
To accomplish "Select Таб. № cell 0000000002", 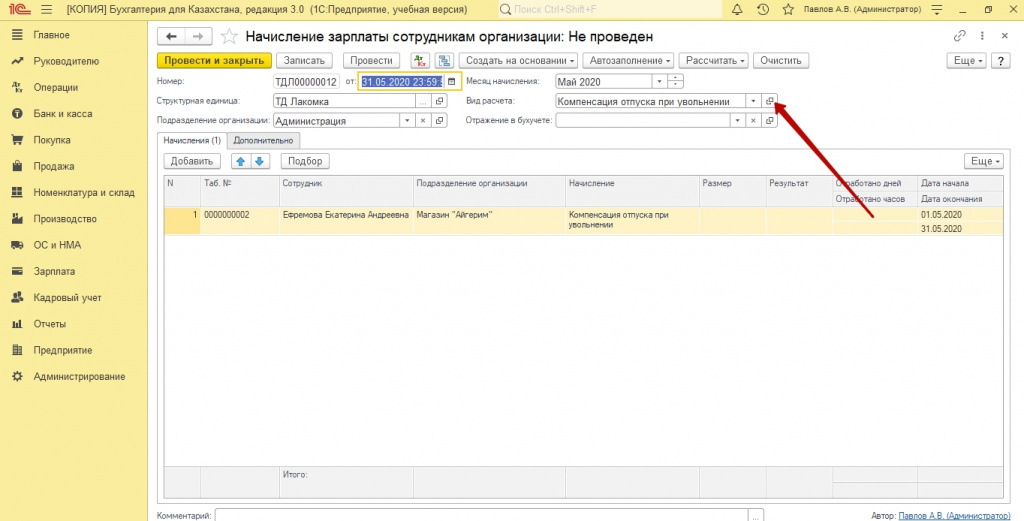I will point(240,220).
